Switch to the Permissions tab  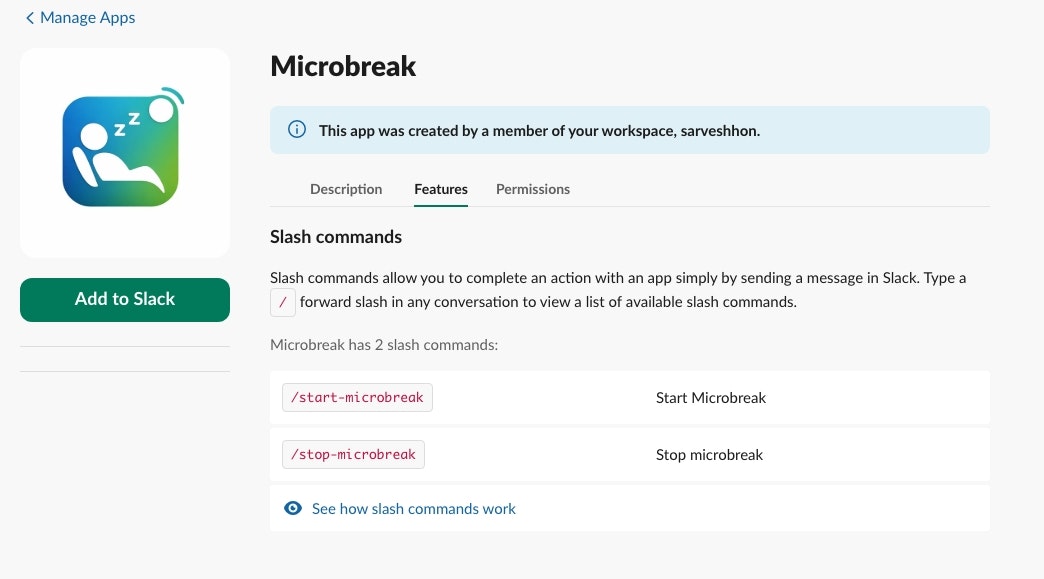tap(533, 189)
